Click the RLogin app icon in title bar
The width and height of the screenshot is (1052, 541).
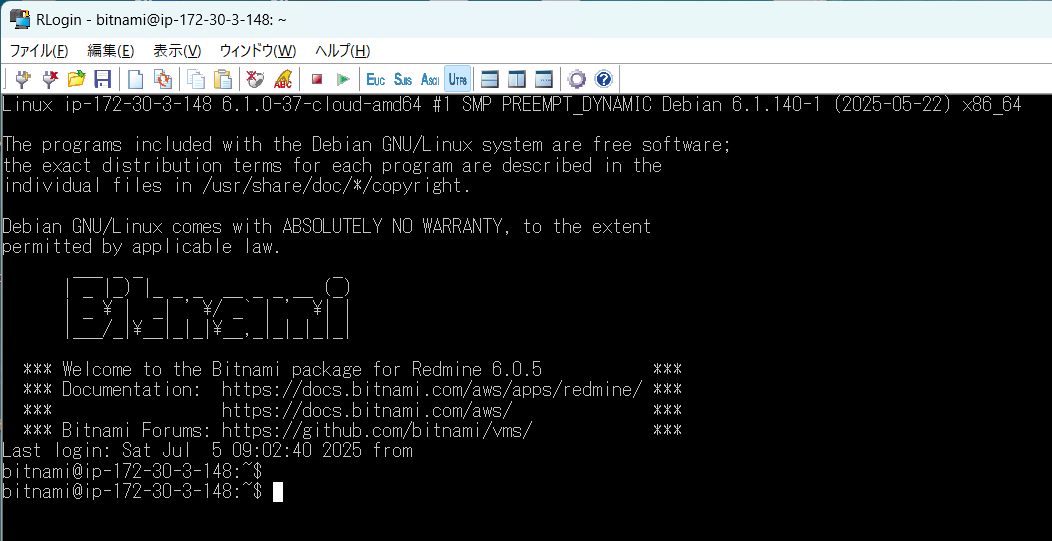20,19
